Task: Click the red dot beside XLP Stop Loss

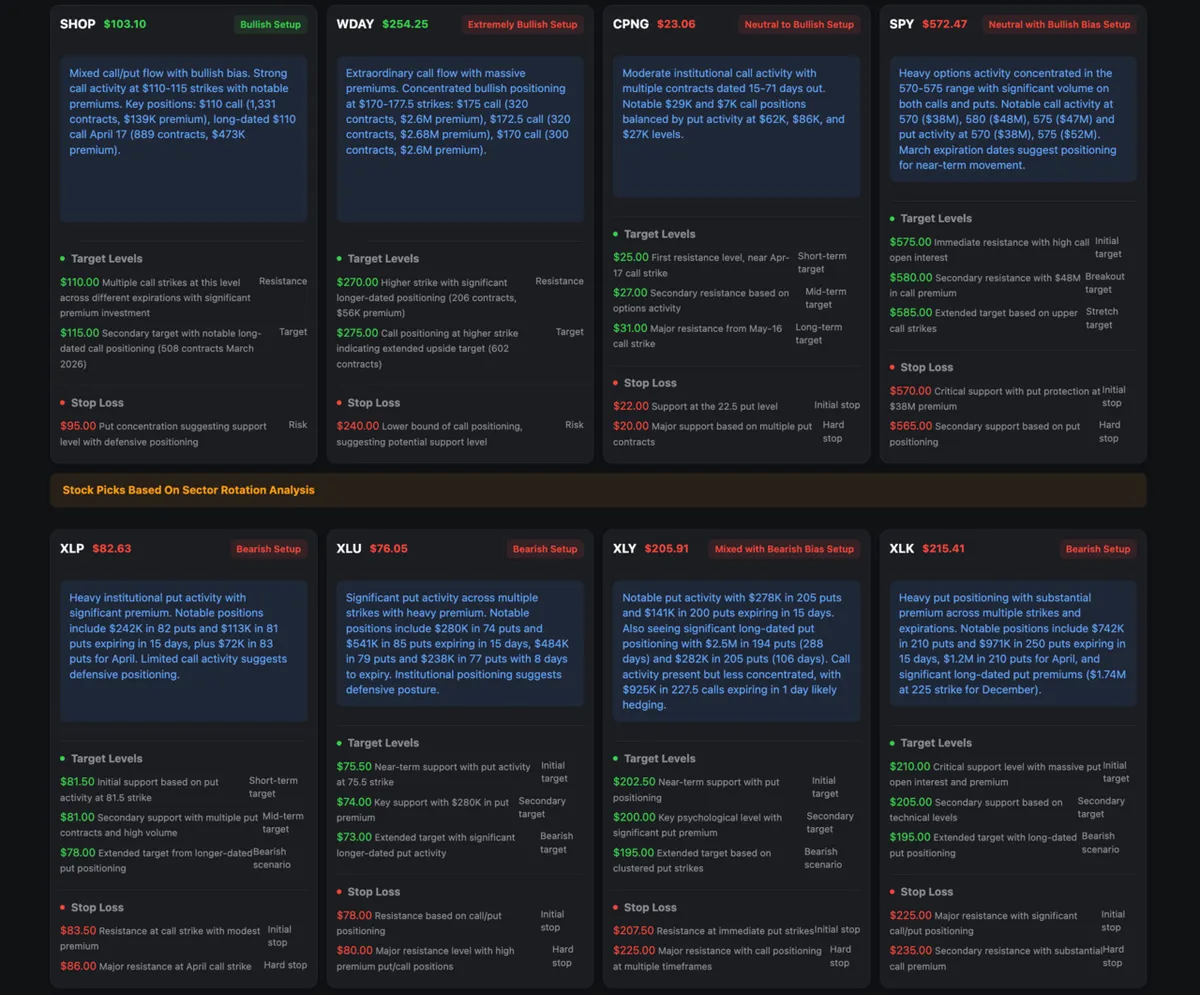Action: click(x=62, y=907)
